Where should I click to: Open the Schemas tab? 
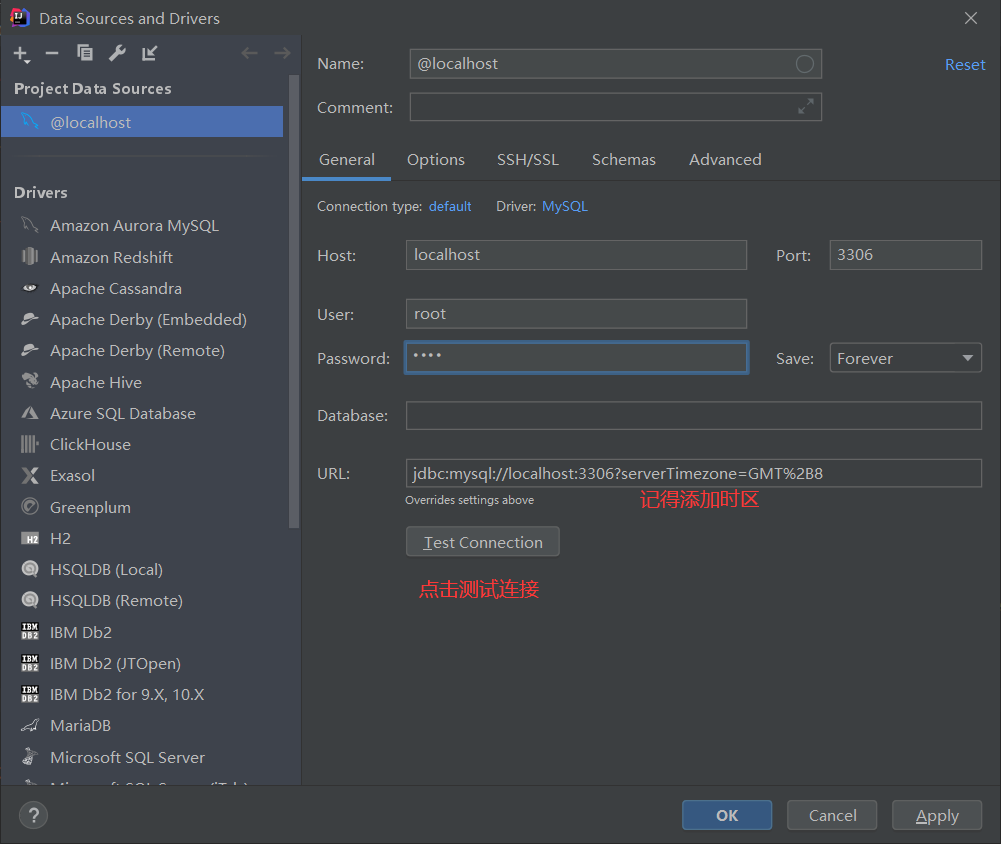pos(624,160)
